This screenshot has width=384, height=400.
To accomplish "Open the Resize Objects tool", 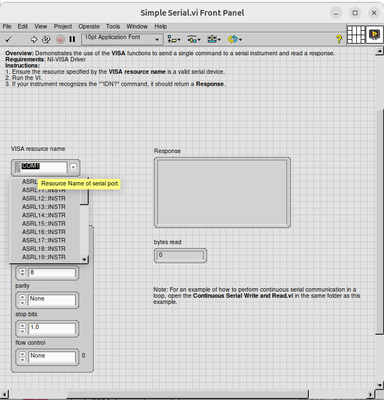I will [214, 39].
